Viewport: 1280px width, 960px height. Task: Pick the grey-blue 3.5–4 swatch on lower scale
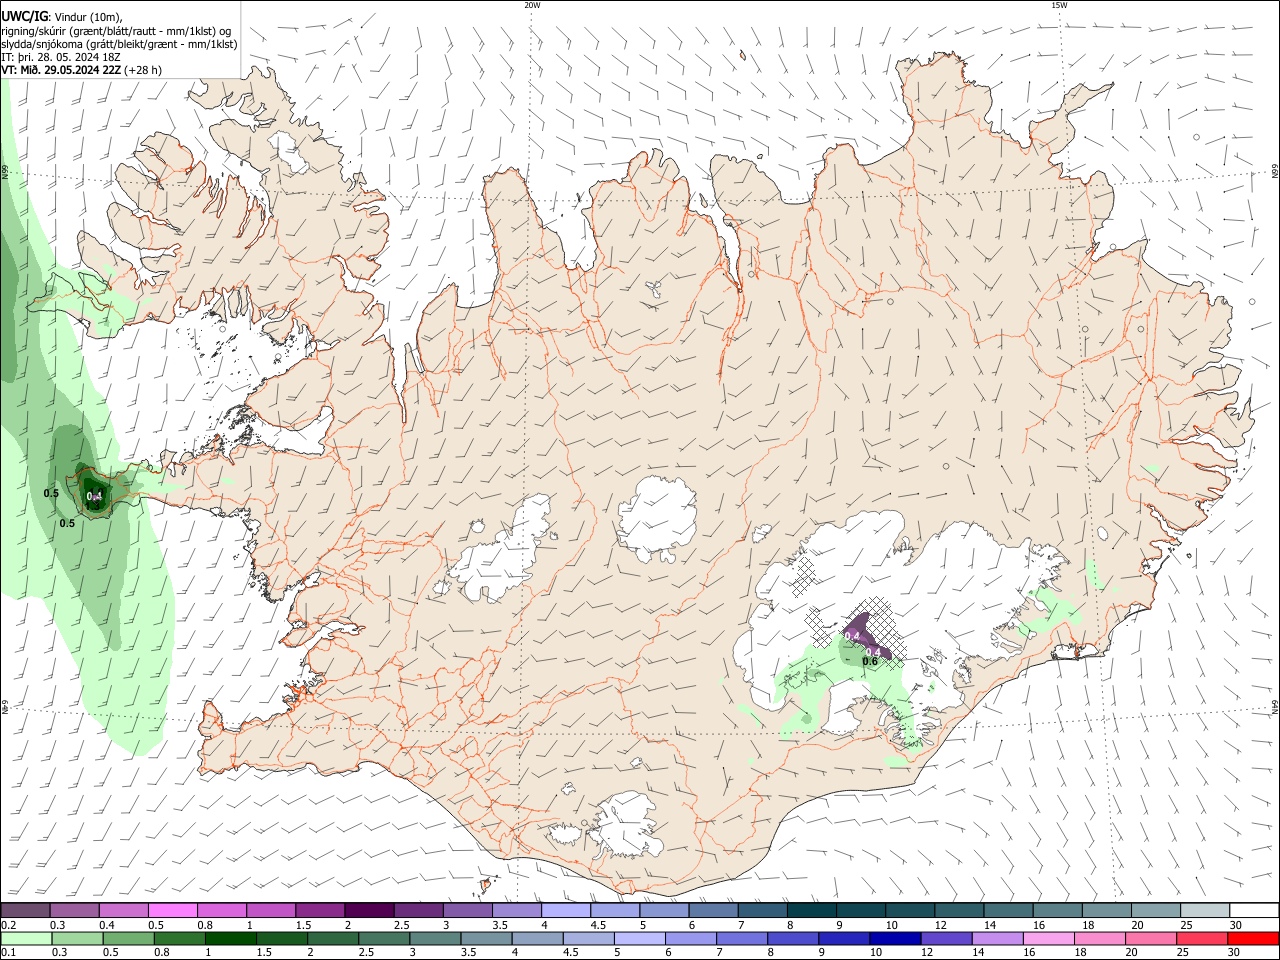[x=486, y=938]
